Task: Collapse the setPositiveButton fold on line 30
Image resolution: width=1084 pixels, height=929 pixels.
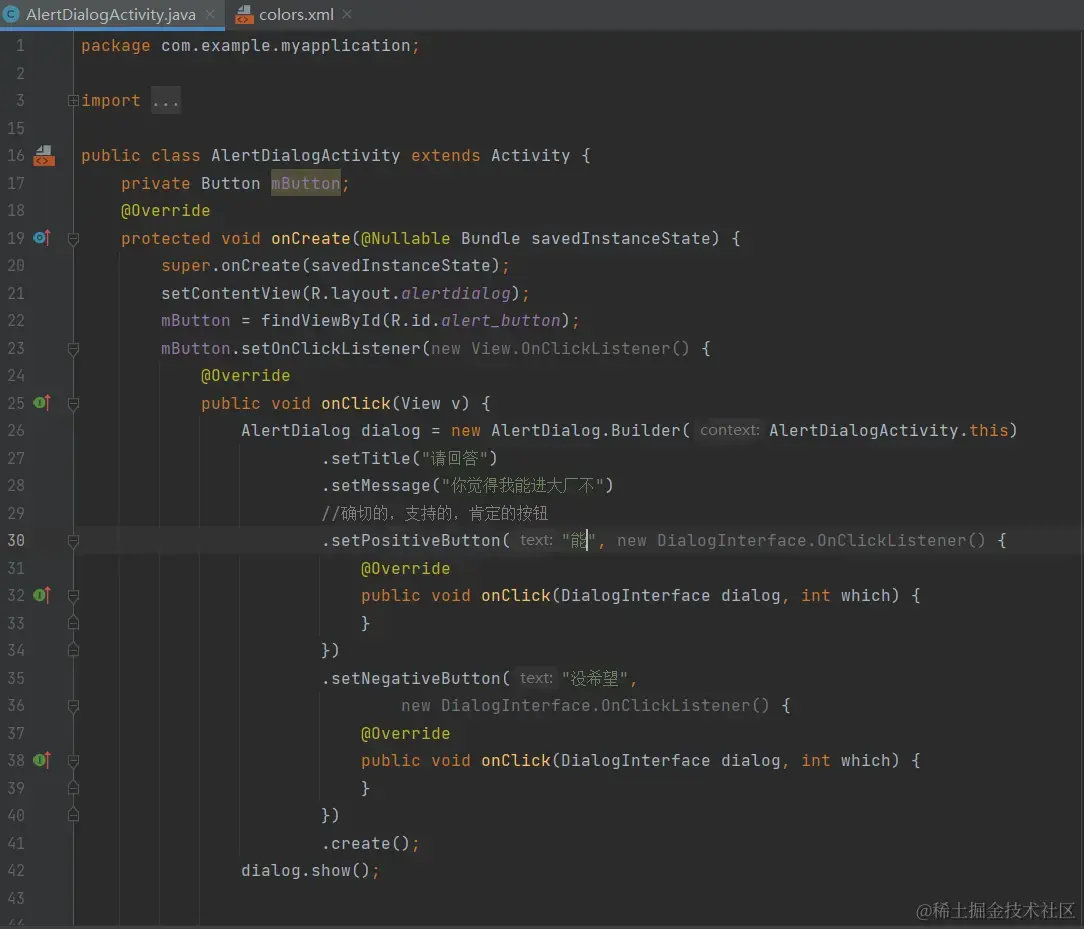Action: tap(73, 541)
